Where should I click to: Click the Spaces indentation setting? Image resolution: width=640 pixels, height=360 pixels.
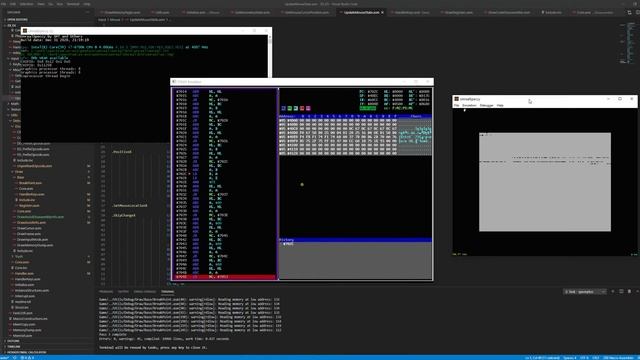point(569,358)
